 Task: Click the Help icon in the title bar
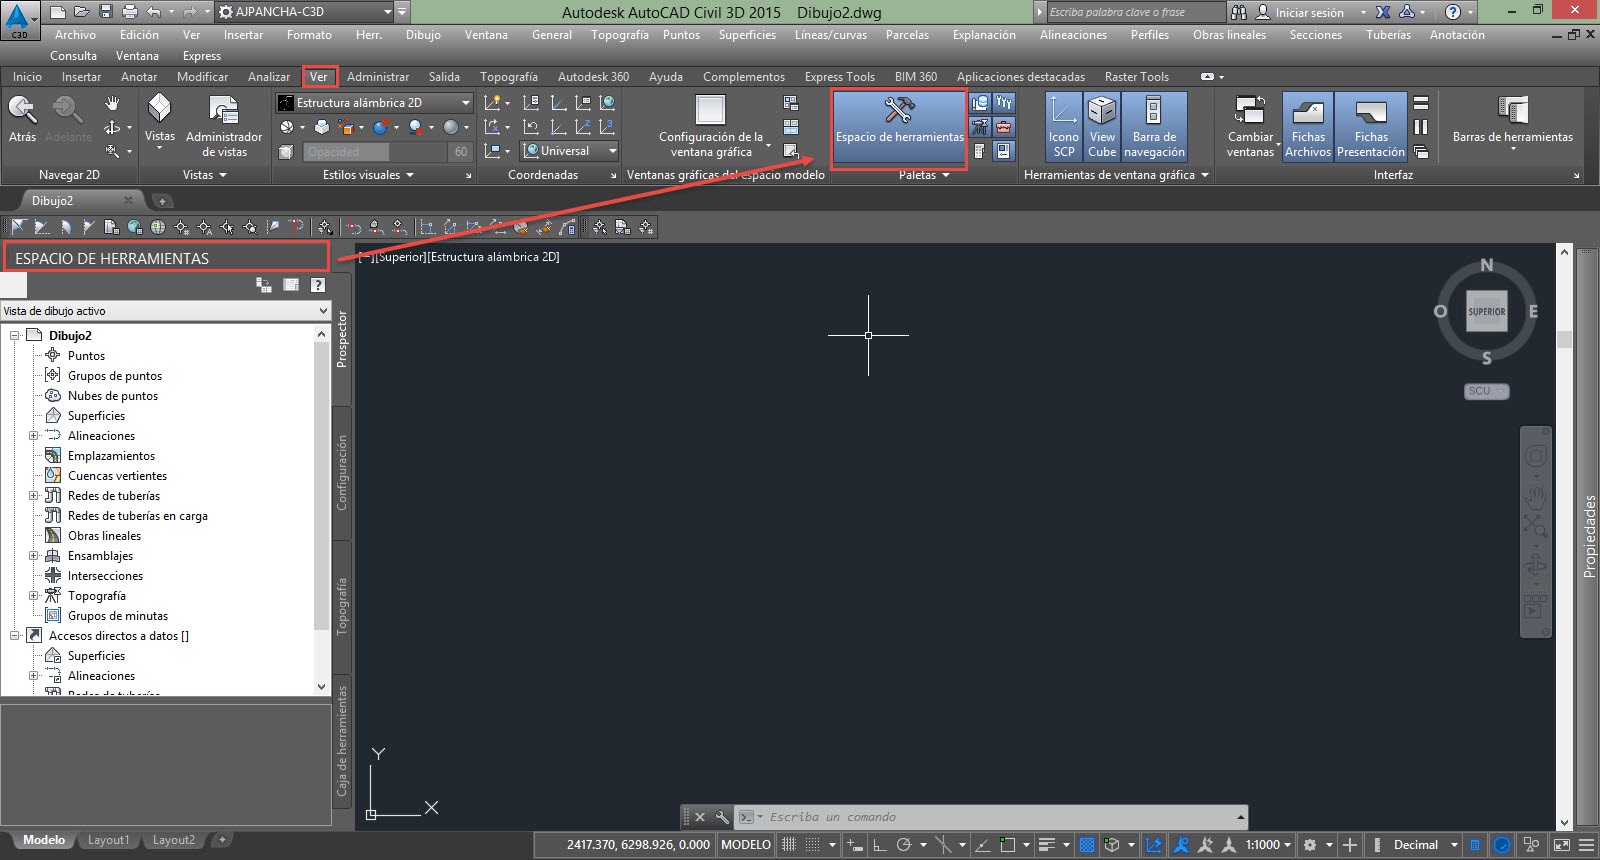coord(1453,12)
